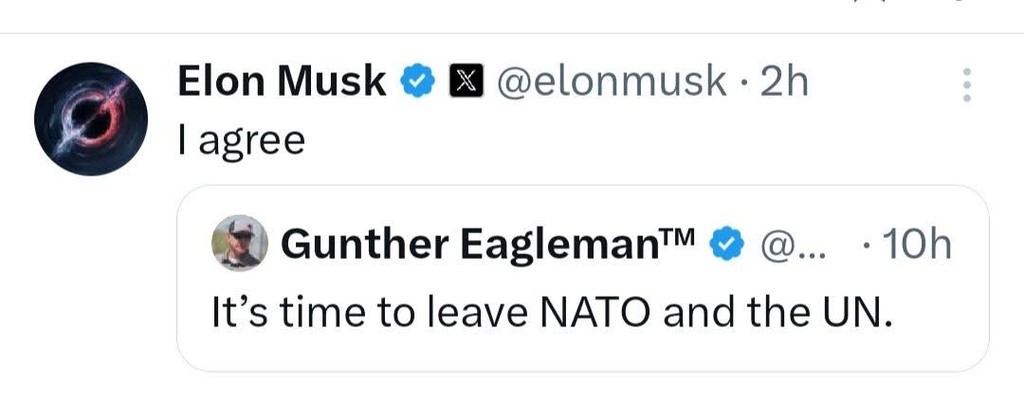
Task: Open the quoted post's 10h timestamp
Action: [x=914, y=245]
